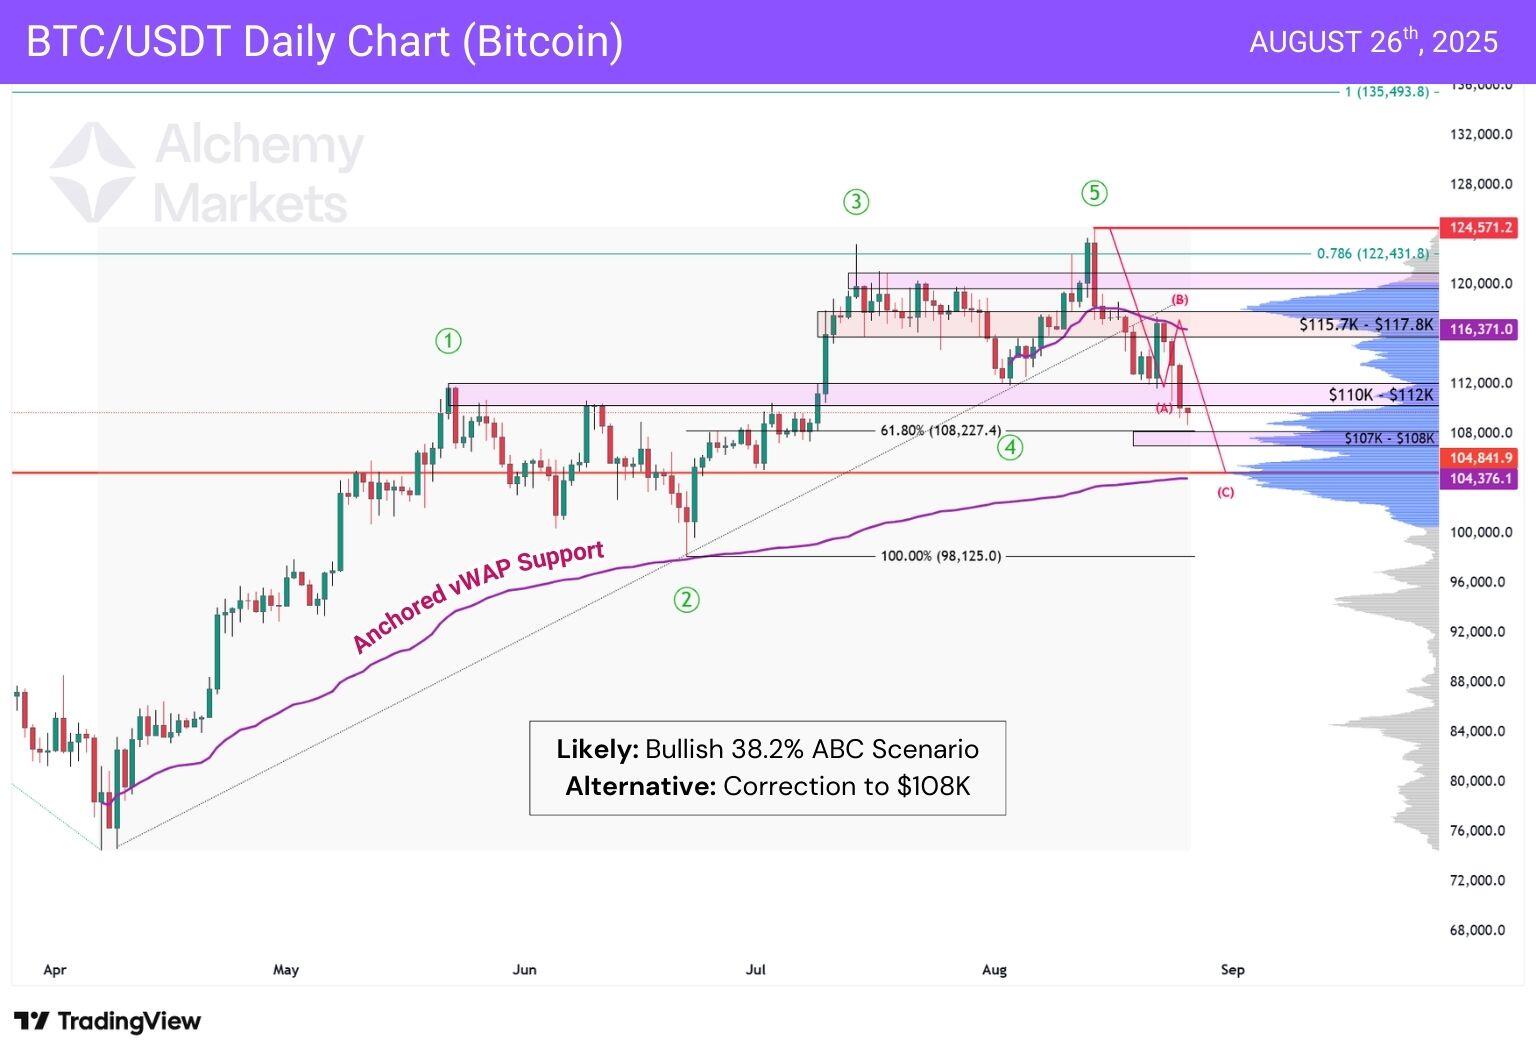Select the $110K - $112K zone label

(1380, 395)
